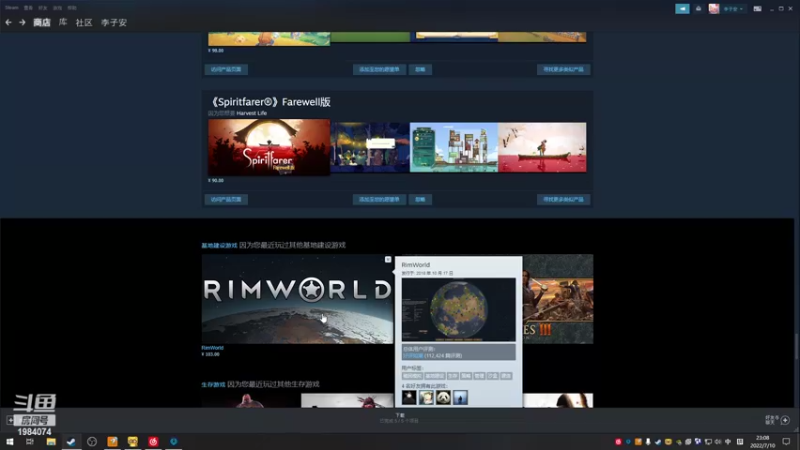Click the Steam taskbar icon
This screenshot has height=450, width=800.
pyautogui.click(x=71, y=442)
